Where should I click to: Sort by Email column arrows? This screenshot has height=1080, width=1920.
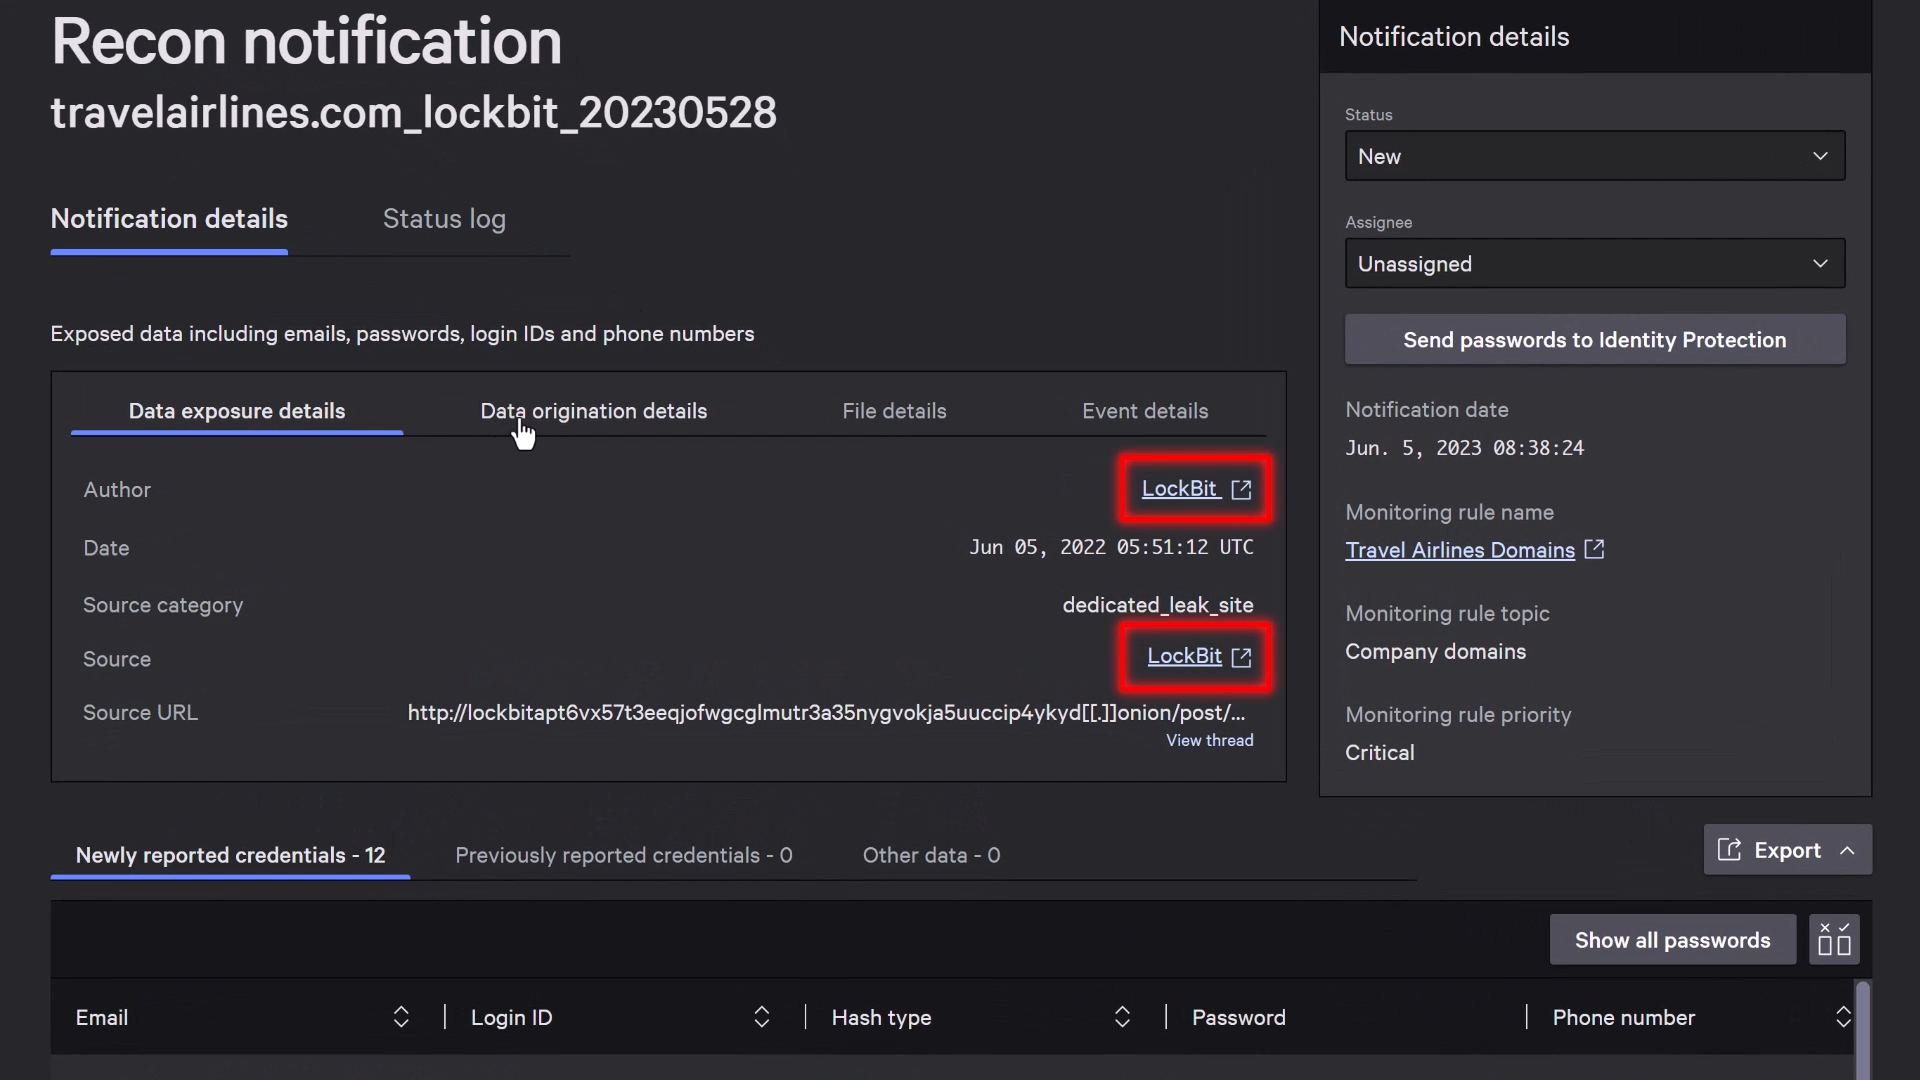[401, 1017]
